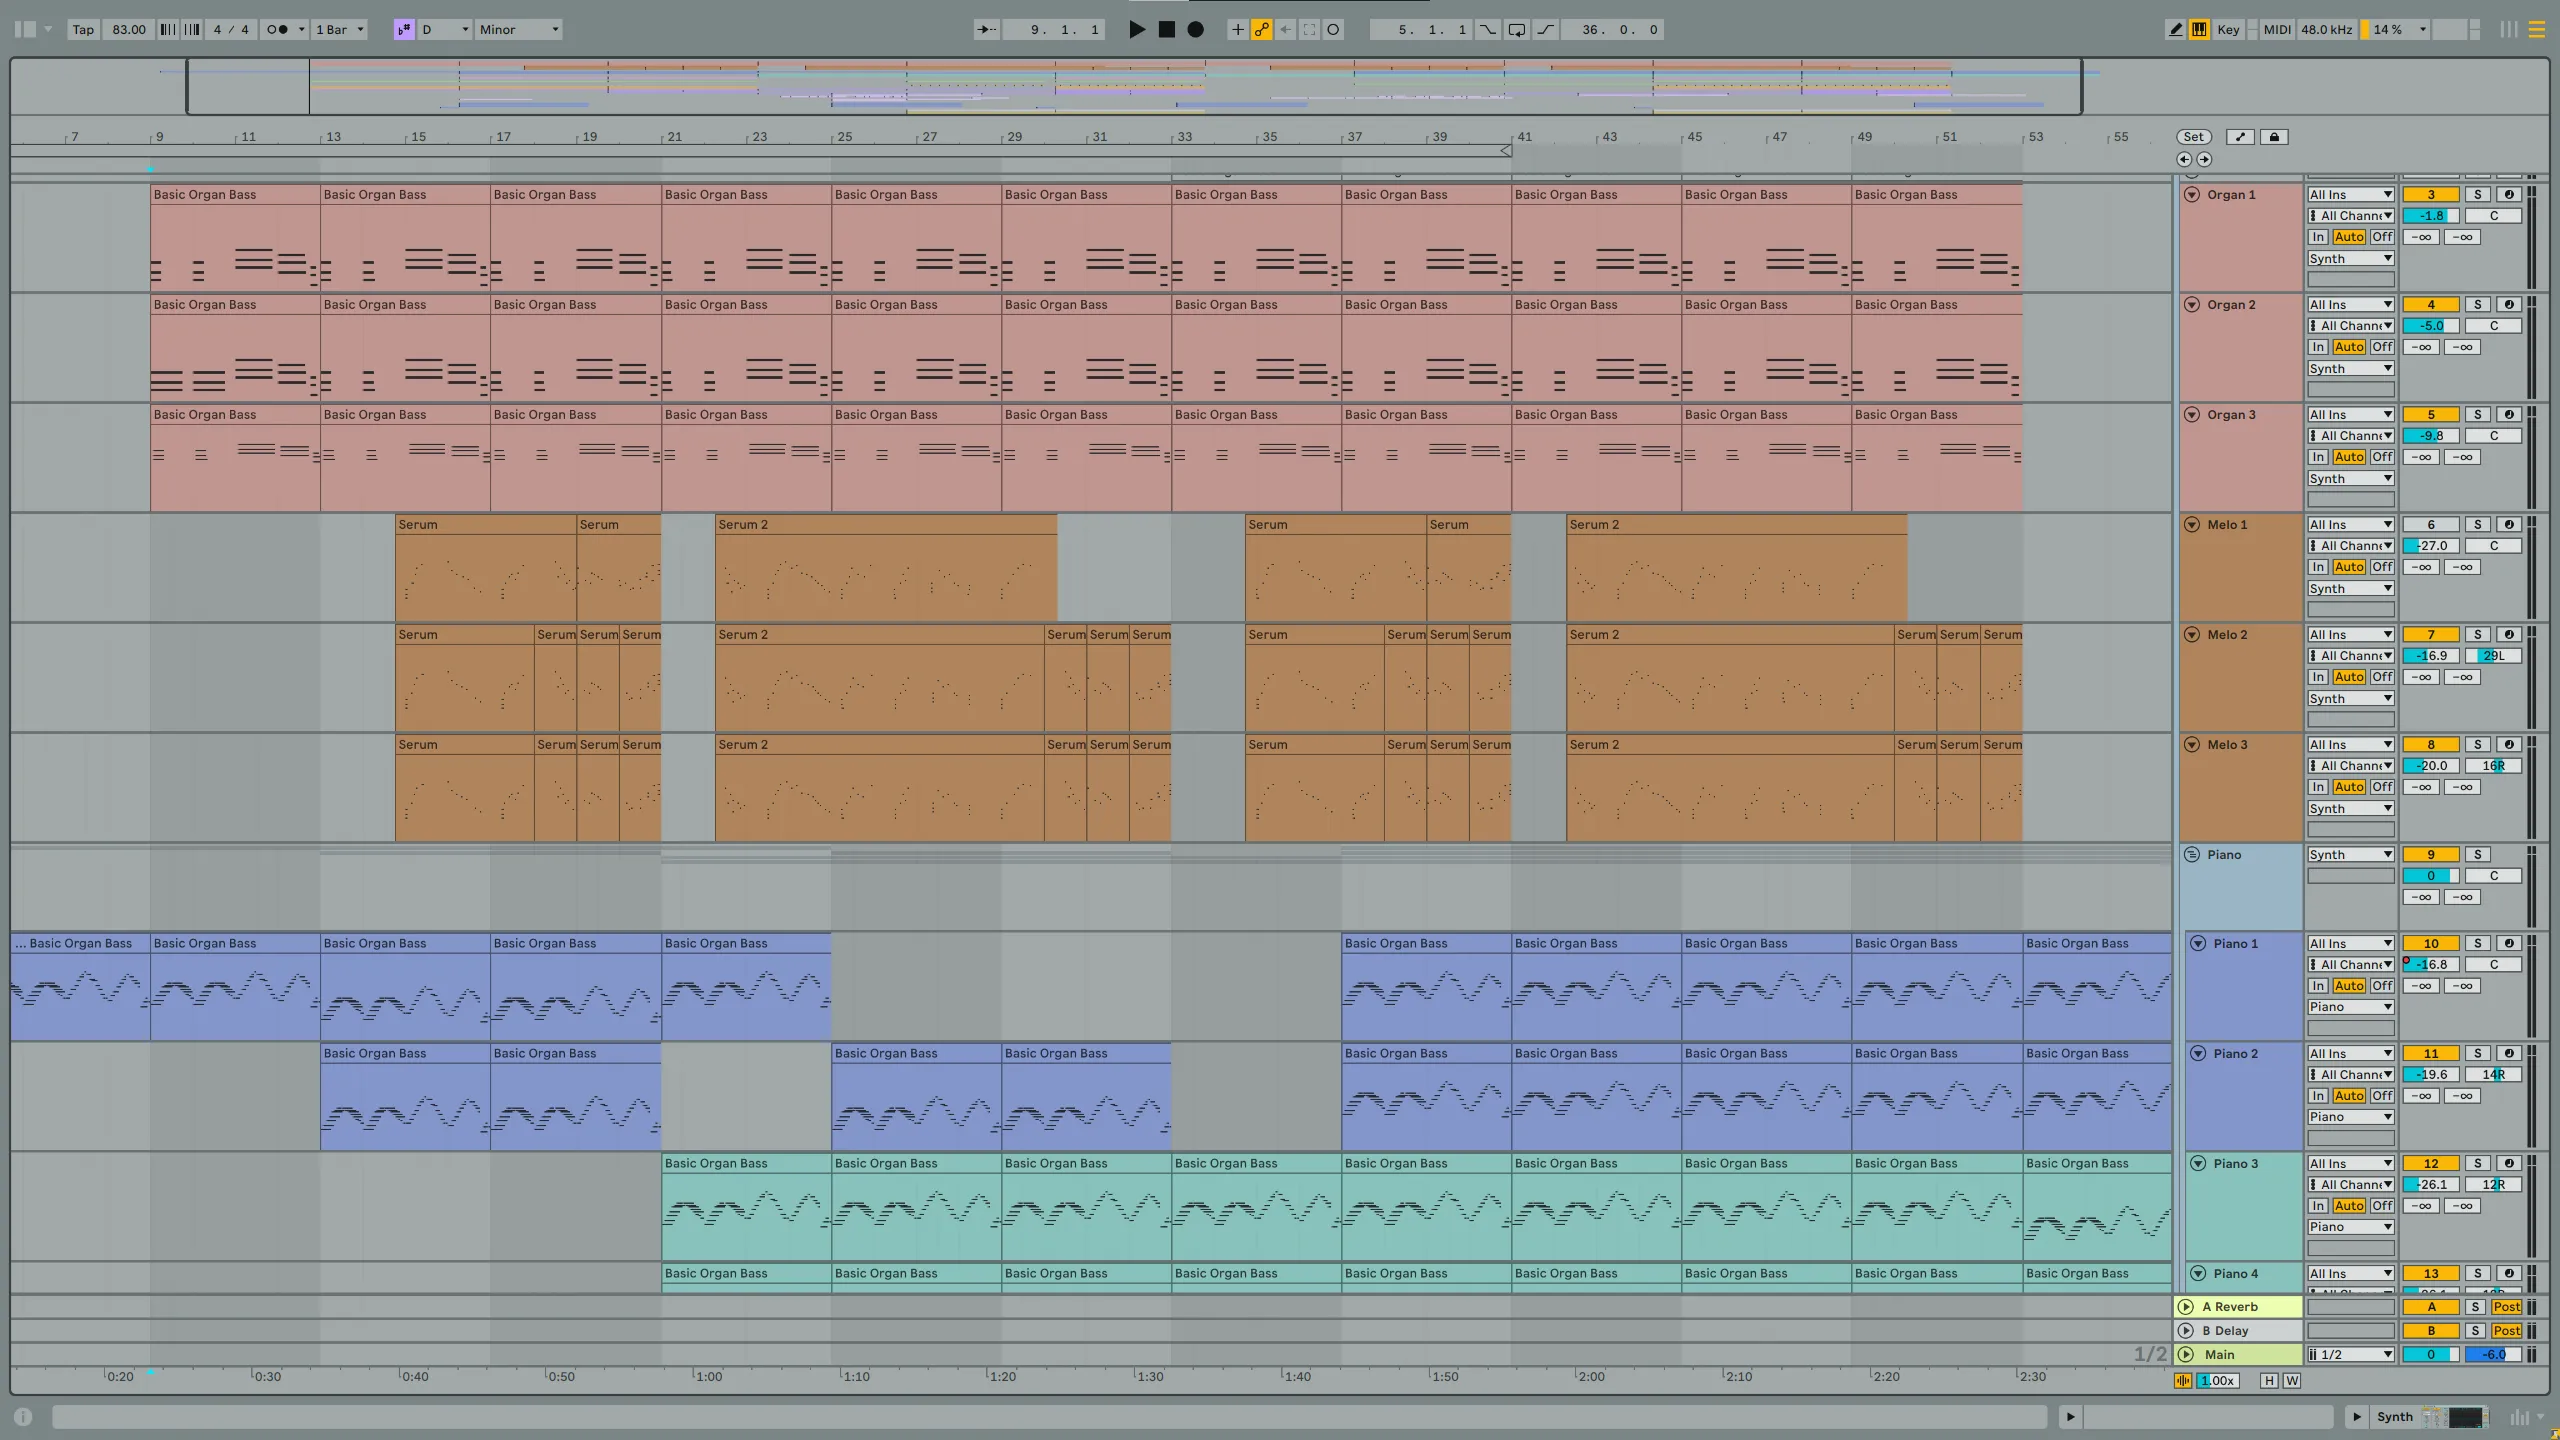Toggle the Follow playback arrow icon

(986, 29)
